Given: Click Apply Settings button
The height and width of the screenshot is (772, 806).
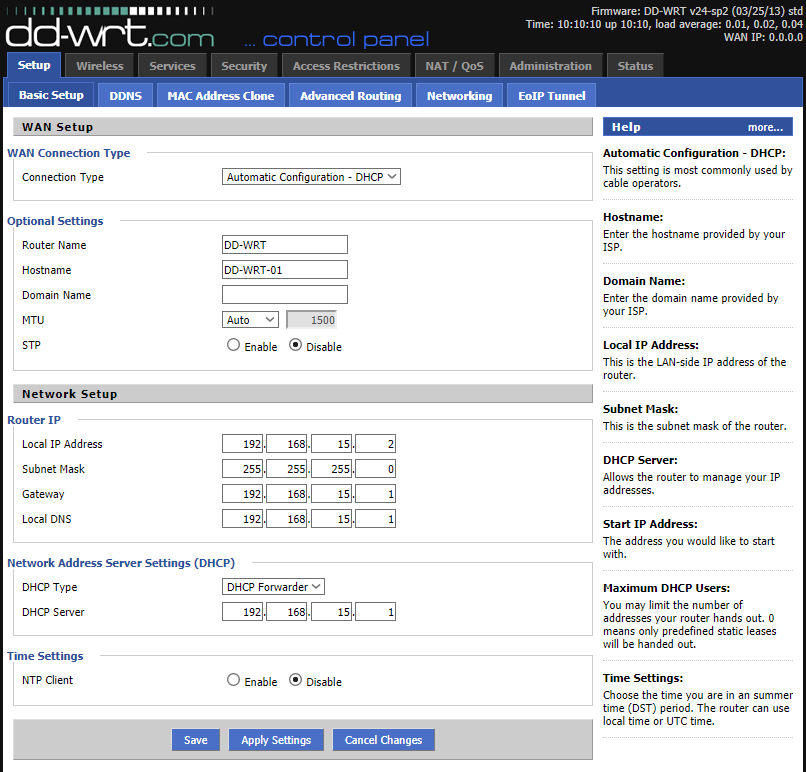Looking at the screenshot, I should [x=276, y=740].
